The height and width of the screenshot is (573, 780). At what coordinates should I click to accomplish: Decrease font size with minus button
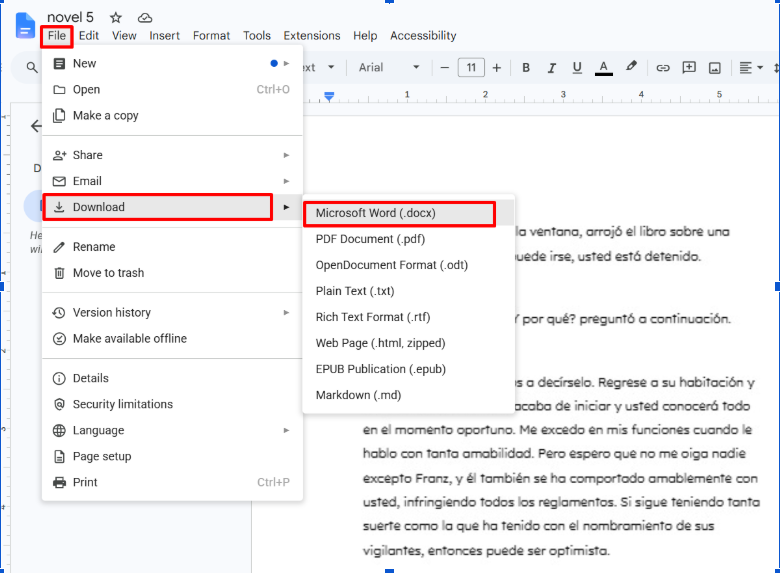click(x=445, y=68)
